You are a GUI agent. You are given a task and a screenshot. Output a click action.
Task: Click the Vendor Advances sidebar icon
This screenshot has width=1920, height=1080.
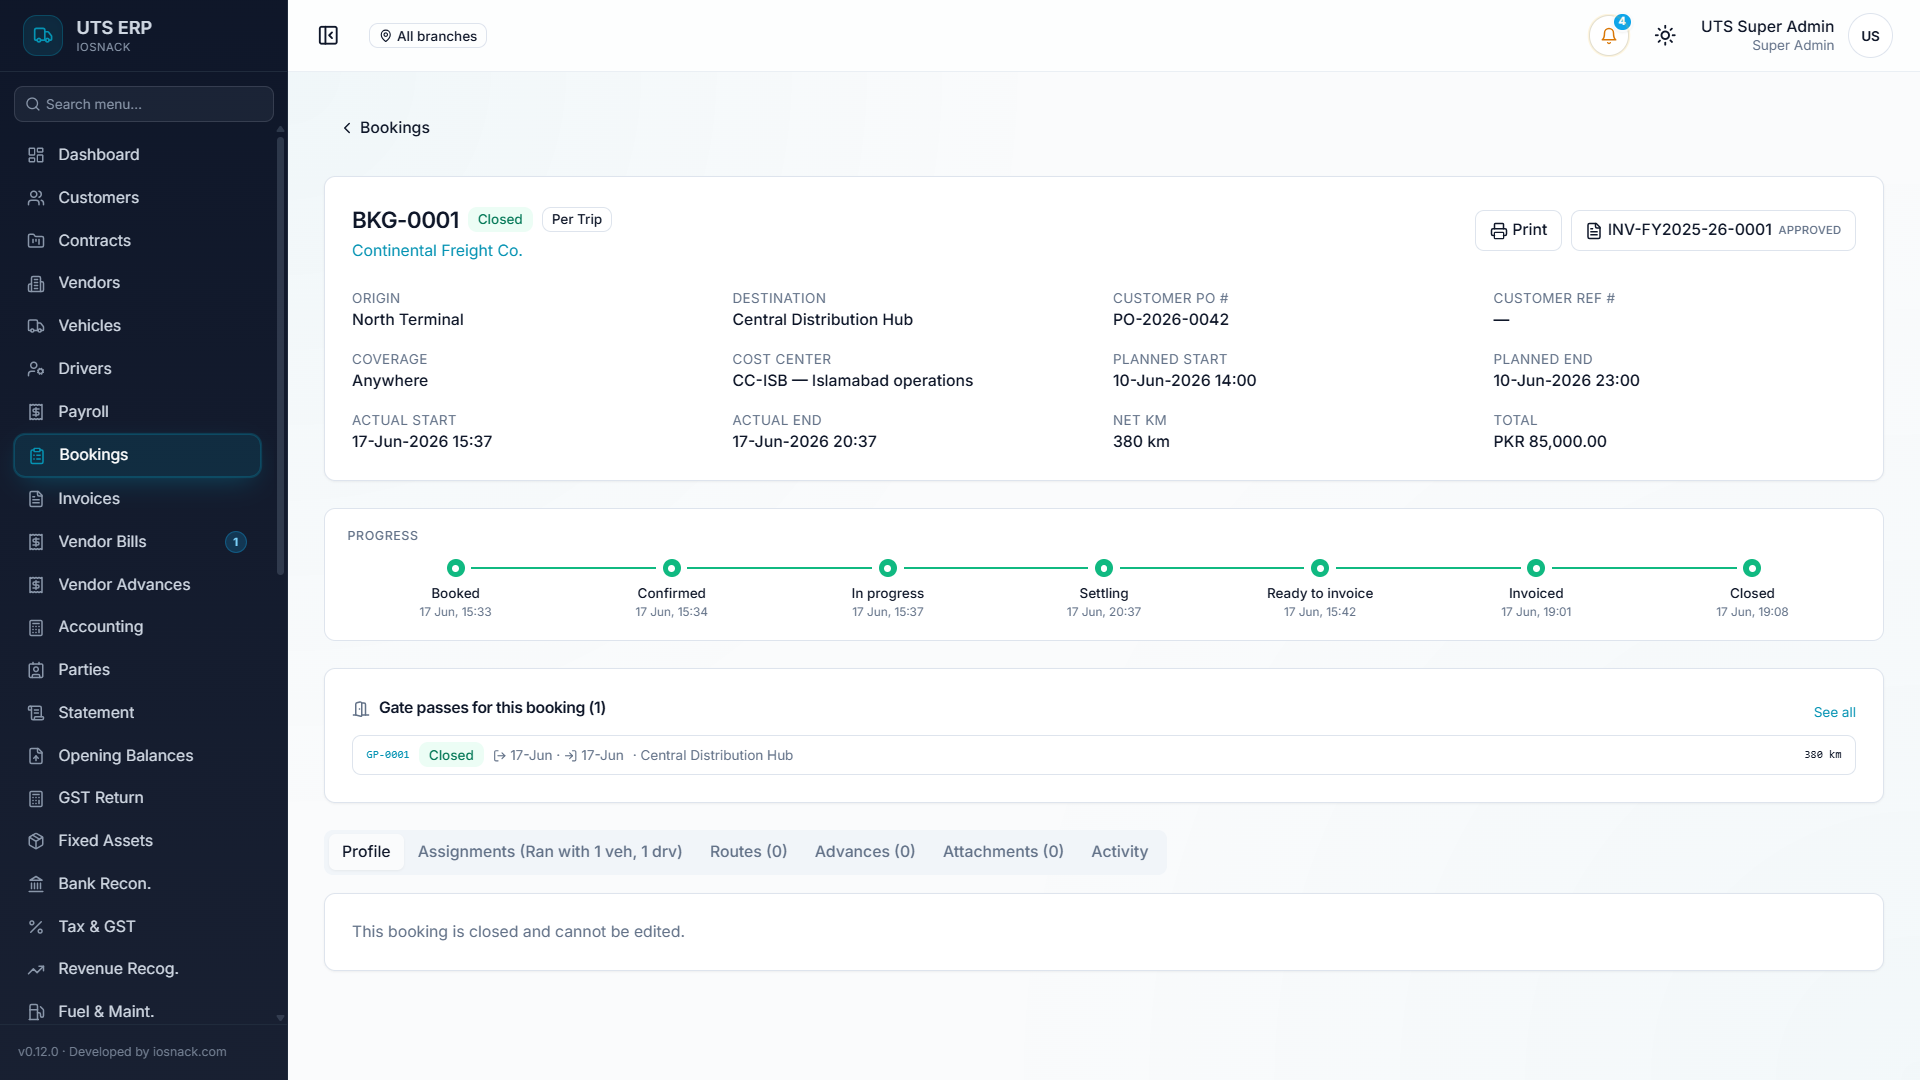click(x=36, y=585)
